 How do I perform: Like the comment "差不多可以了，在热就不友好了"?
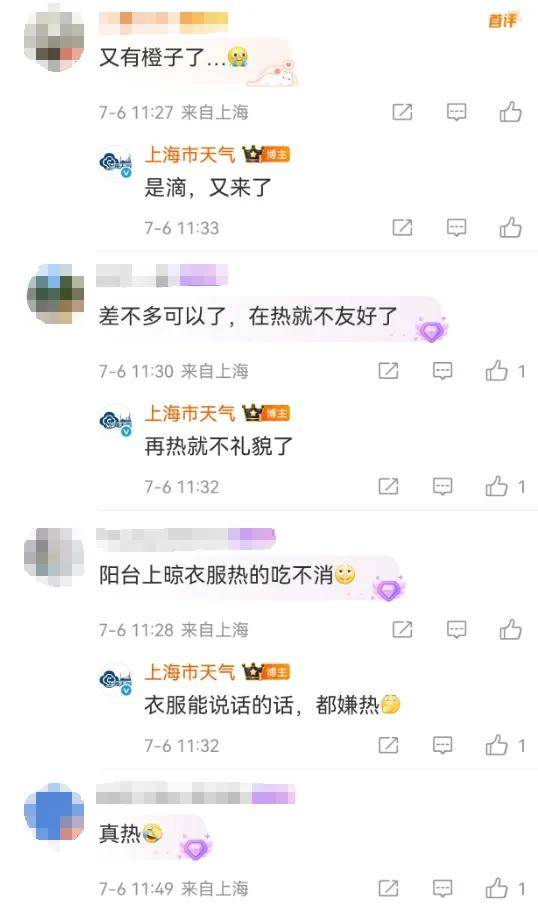tap(504, 371)
